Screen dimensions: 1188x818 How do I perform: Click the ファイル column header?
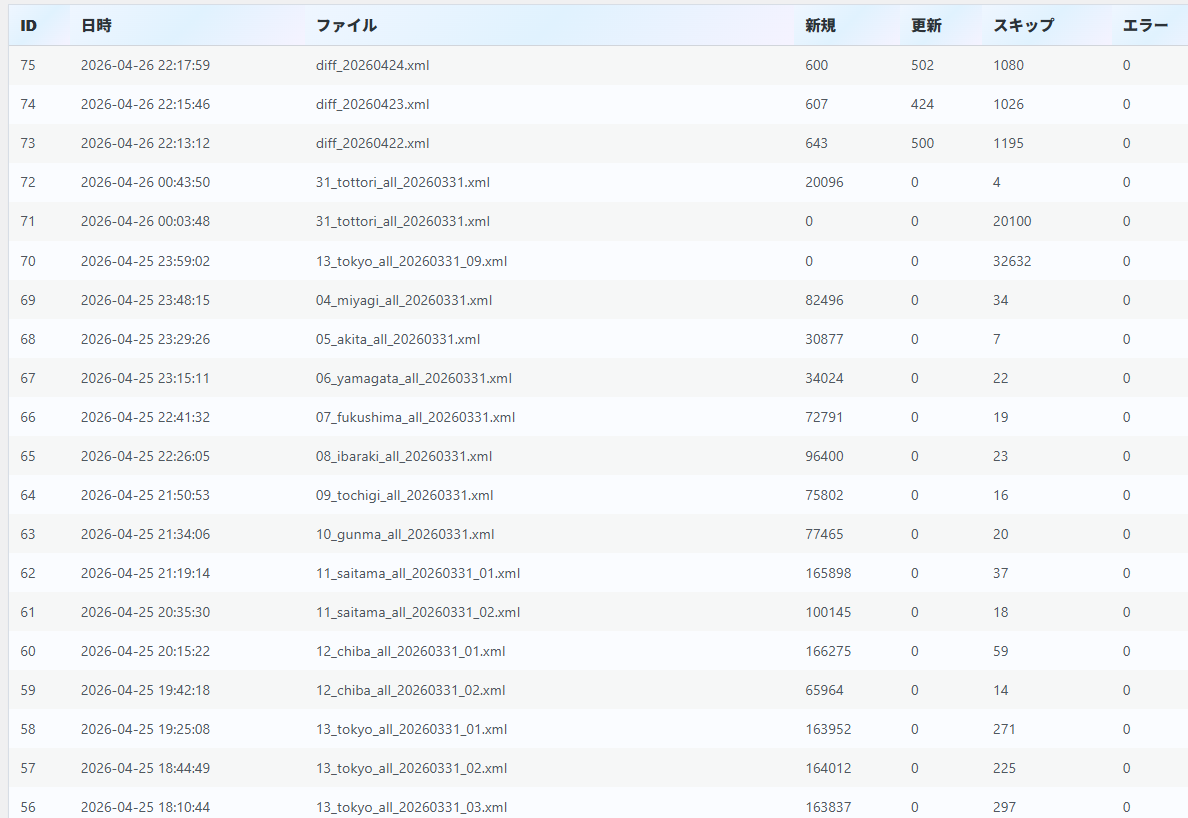(346, 26)
